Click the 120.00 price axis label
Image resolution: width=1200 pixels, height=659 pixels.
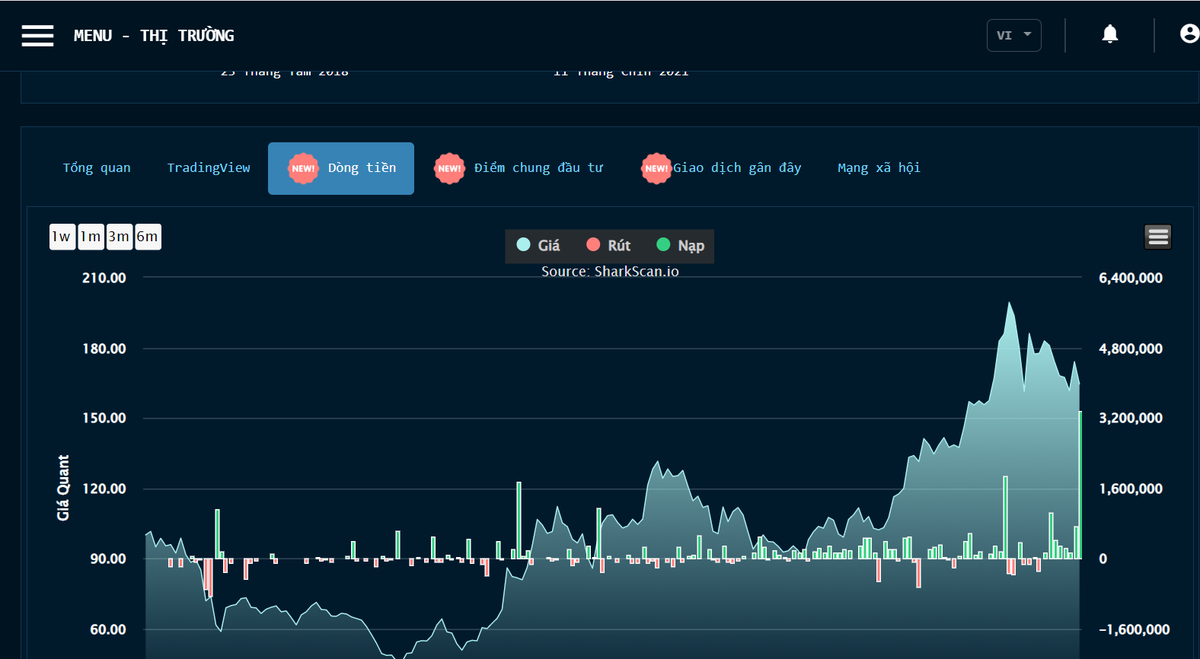click(104, 489)
